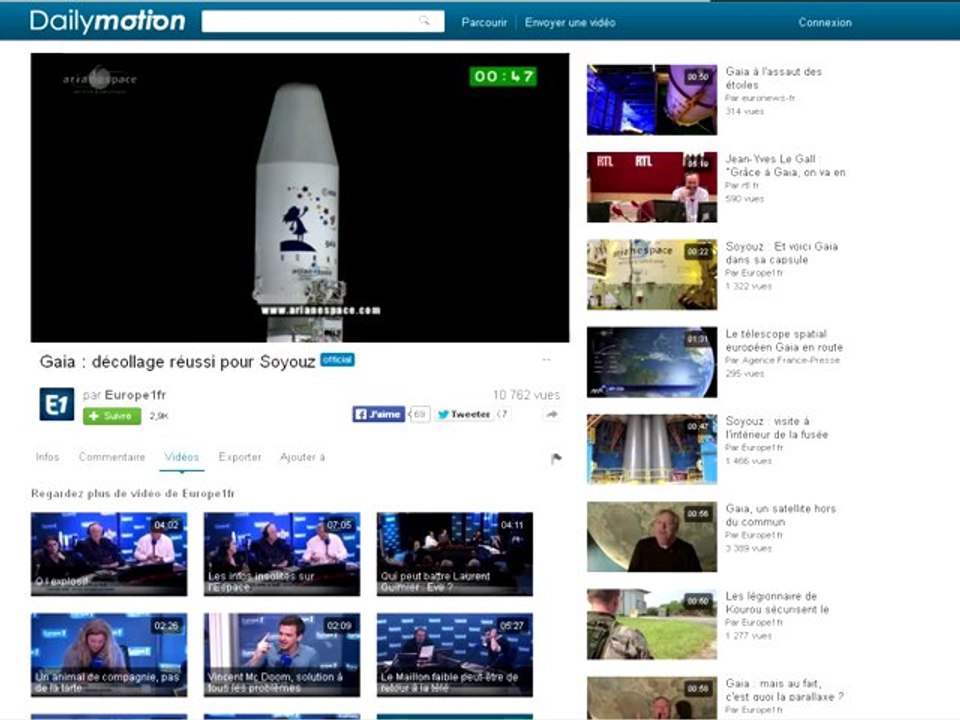Open the Parcourir menu
960x720 pixels.
[484, 23]
